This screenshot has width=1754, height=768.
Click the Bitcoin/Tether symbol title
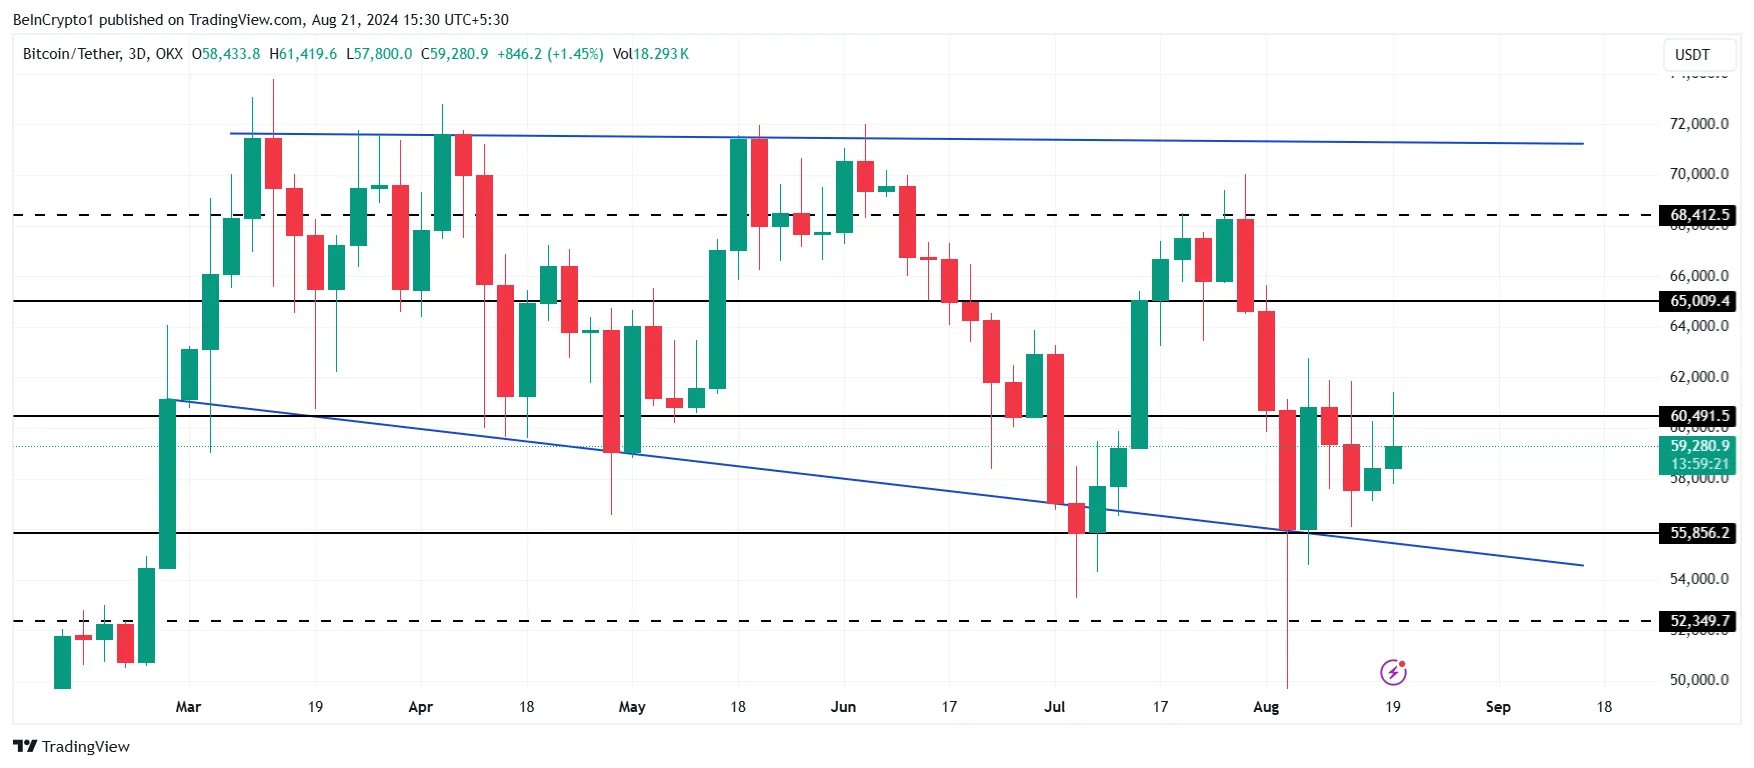[71, 54]
